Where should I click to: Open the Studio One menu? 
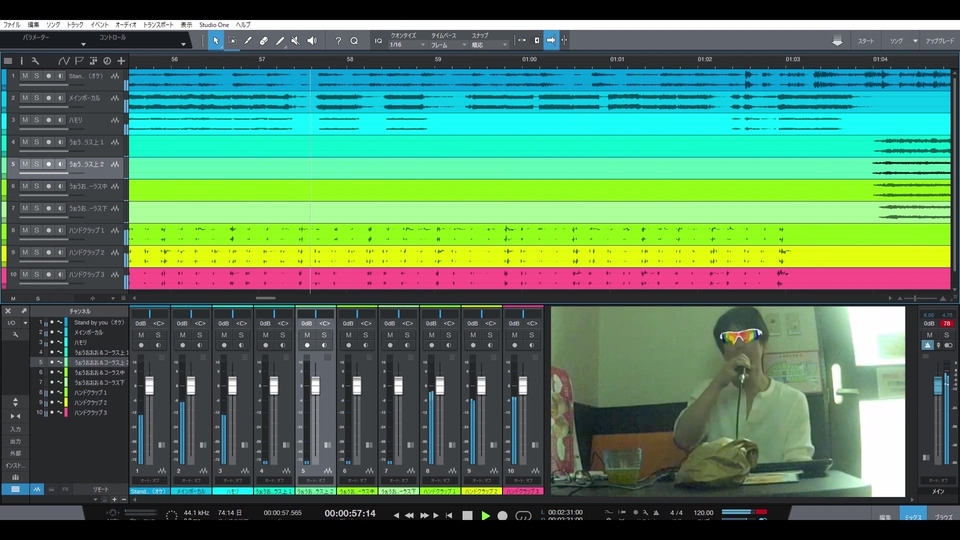214,24
